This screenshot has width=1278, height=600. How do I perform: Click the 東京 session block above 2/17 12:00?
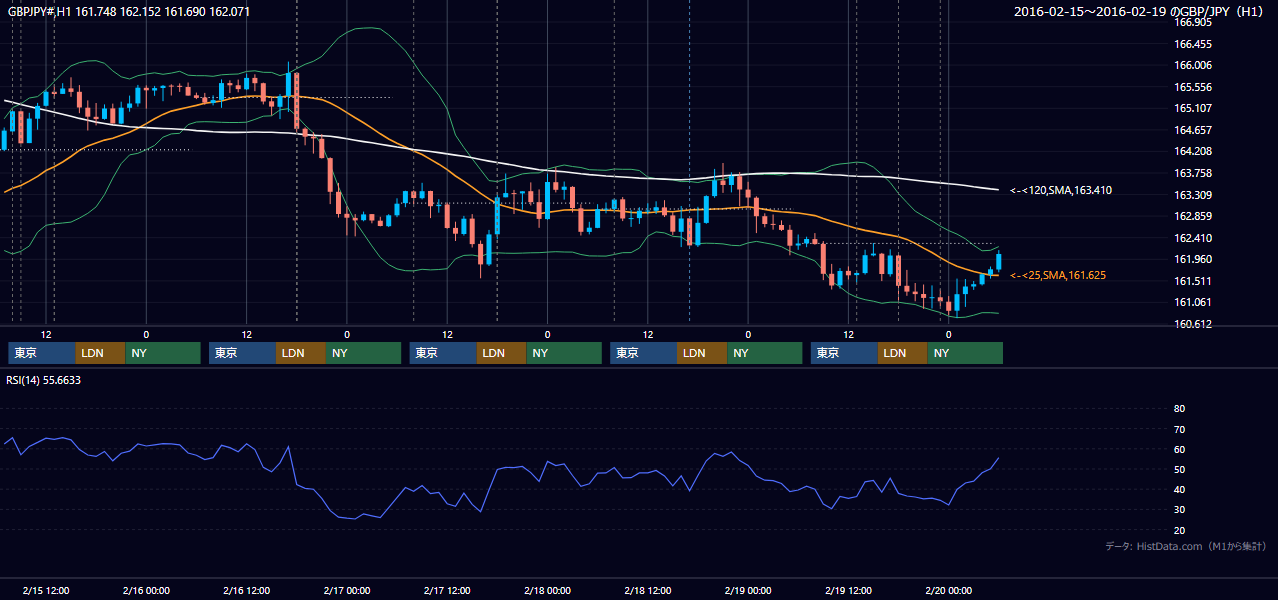click(x=444, y=353)
